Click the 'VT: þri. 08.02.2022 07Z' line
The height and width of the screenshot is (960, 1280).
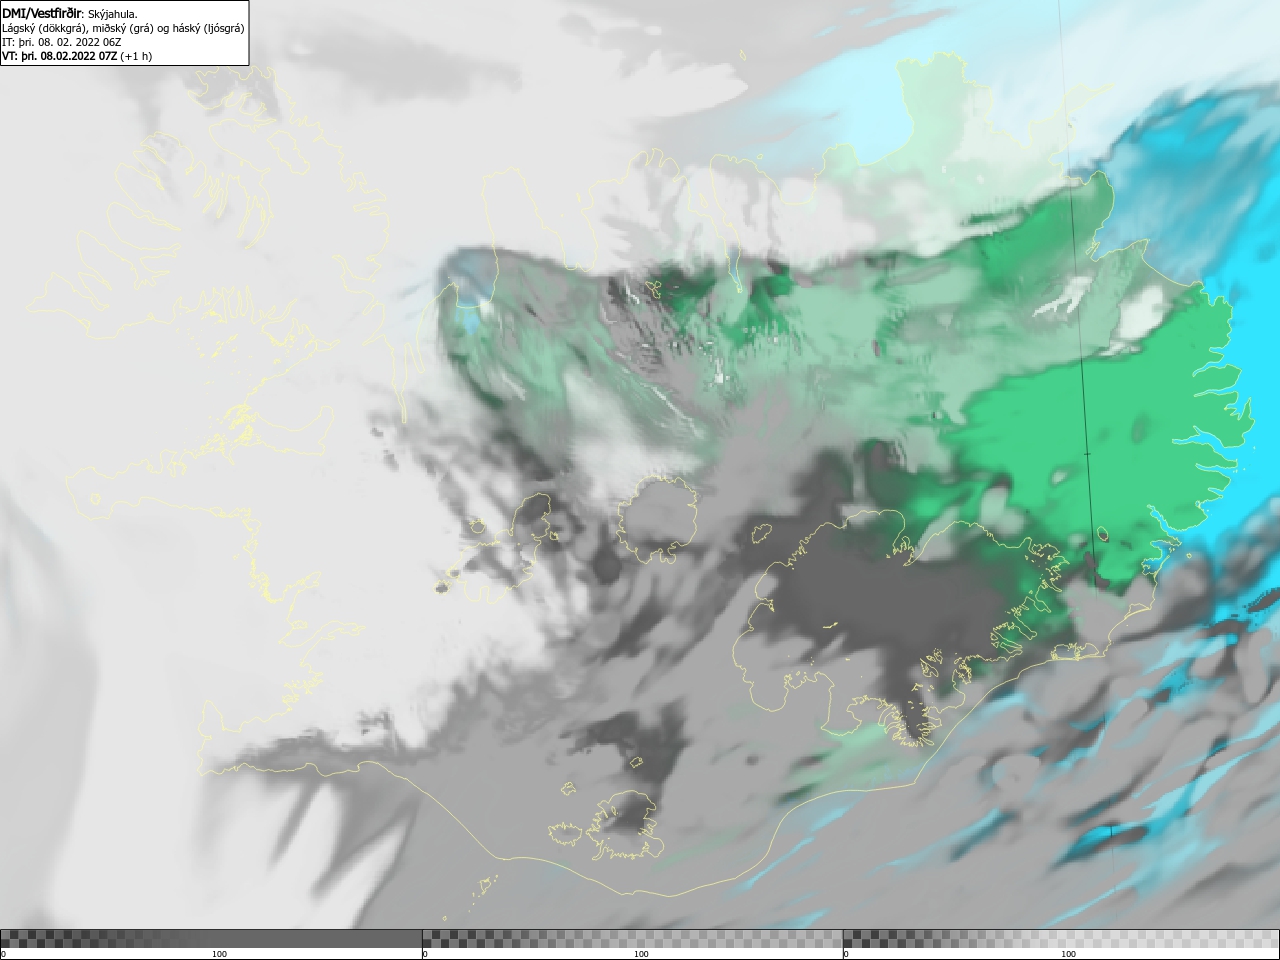[59, 56]
